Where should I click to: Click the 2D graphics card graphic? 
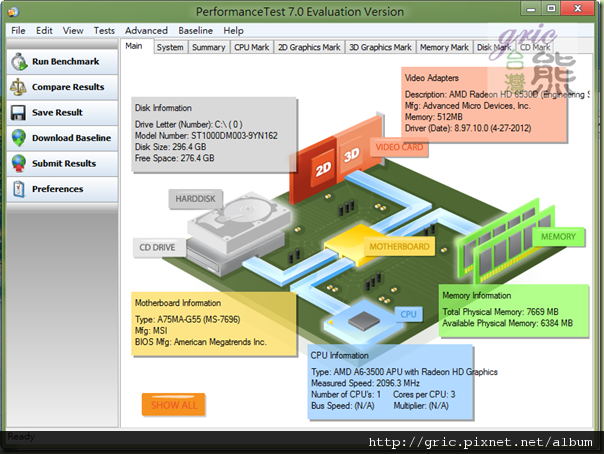[313, 169]
